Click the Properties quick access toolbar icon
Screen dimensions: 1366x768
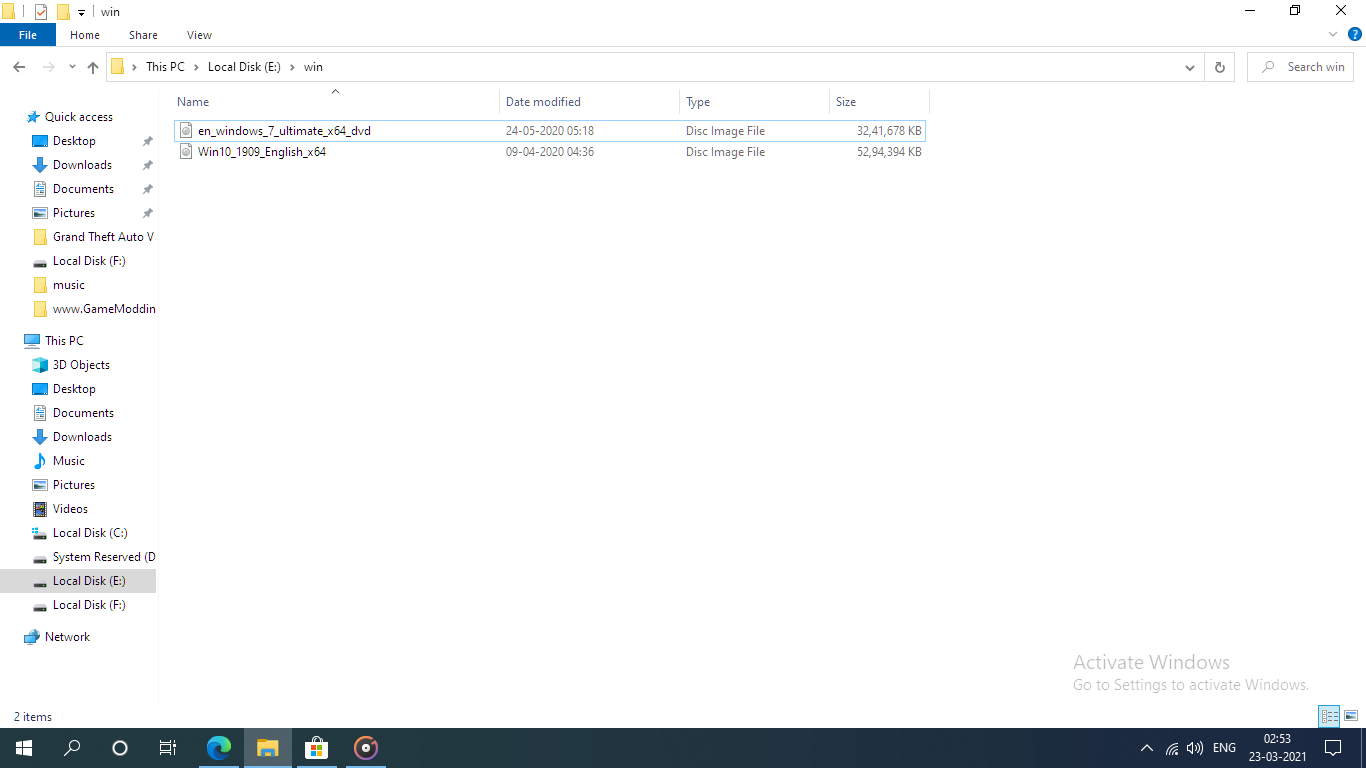point(41,12)
